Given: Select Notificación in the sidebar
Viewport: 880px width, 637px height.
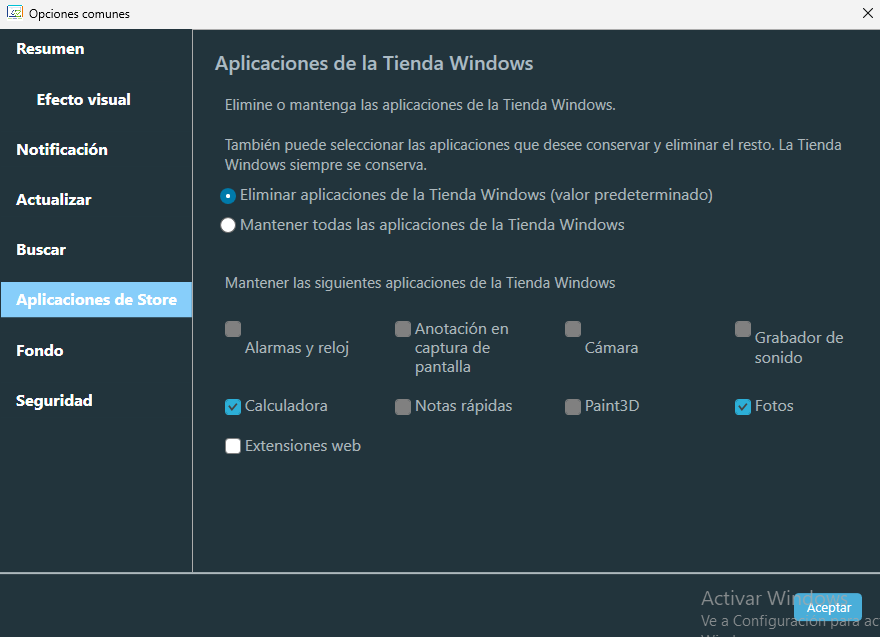Looking at the screenshot, I should pos(62,150).
